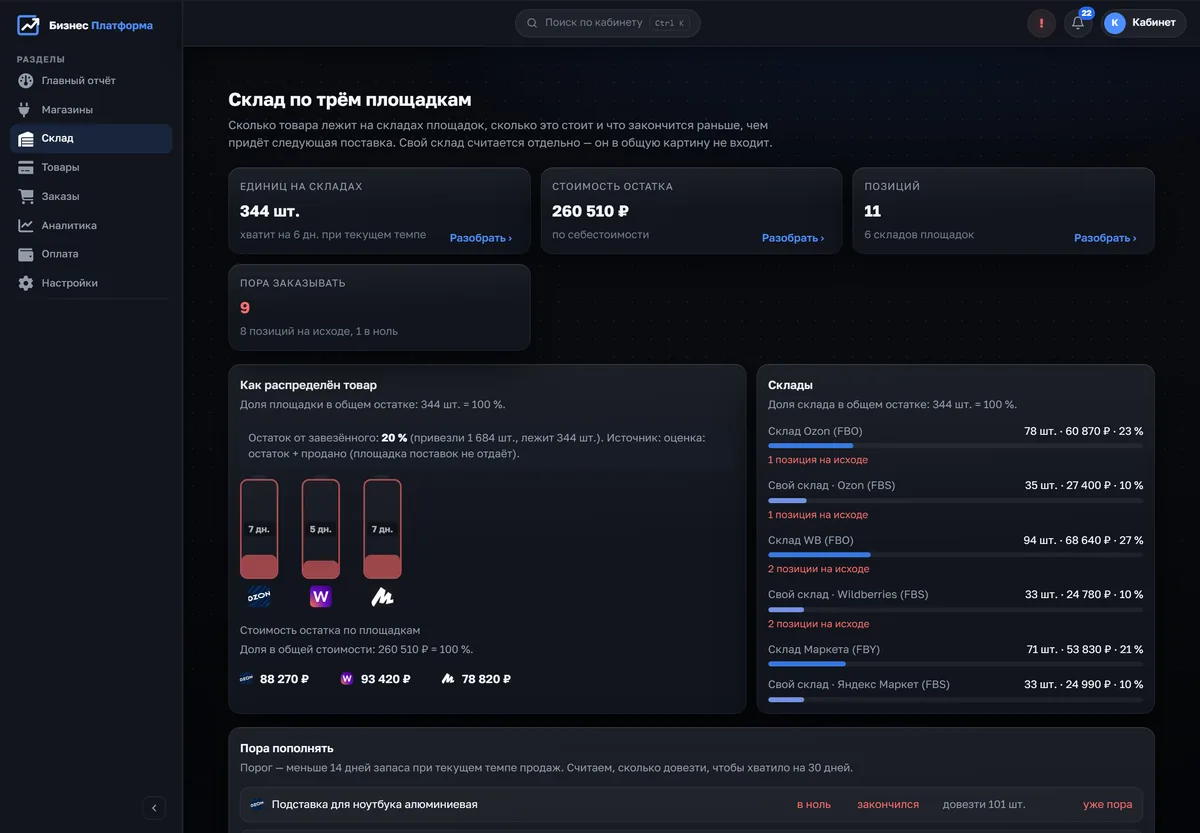Click the 344 шт. units value
This screenshot has width=1200, height=833.
[x=270, y=211]
